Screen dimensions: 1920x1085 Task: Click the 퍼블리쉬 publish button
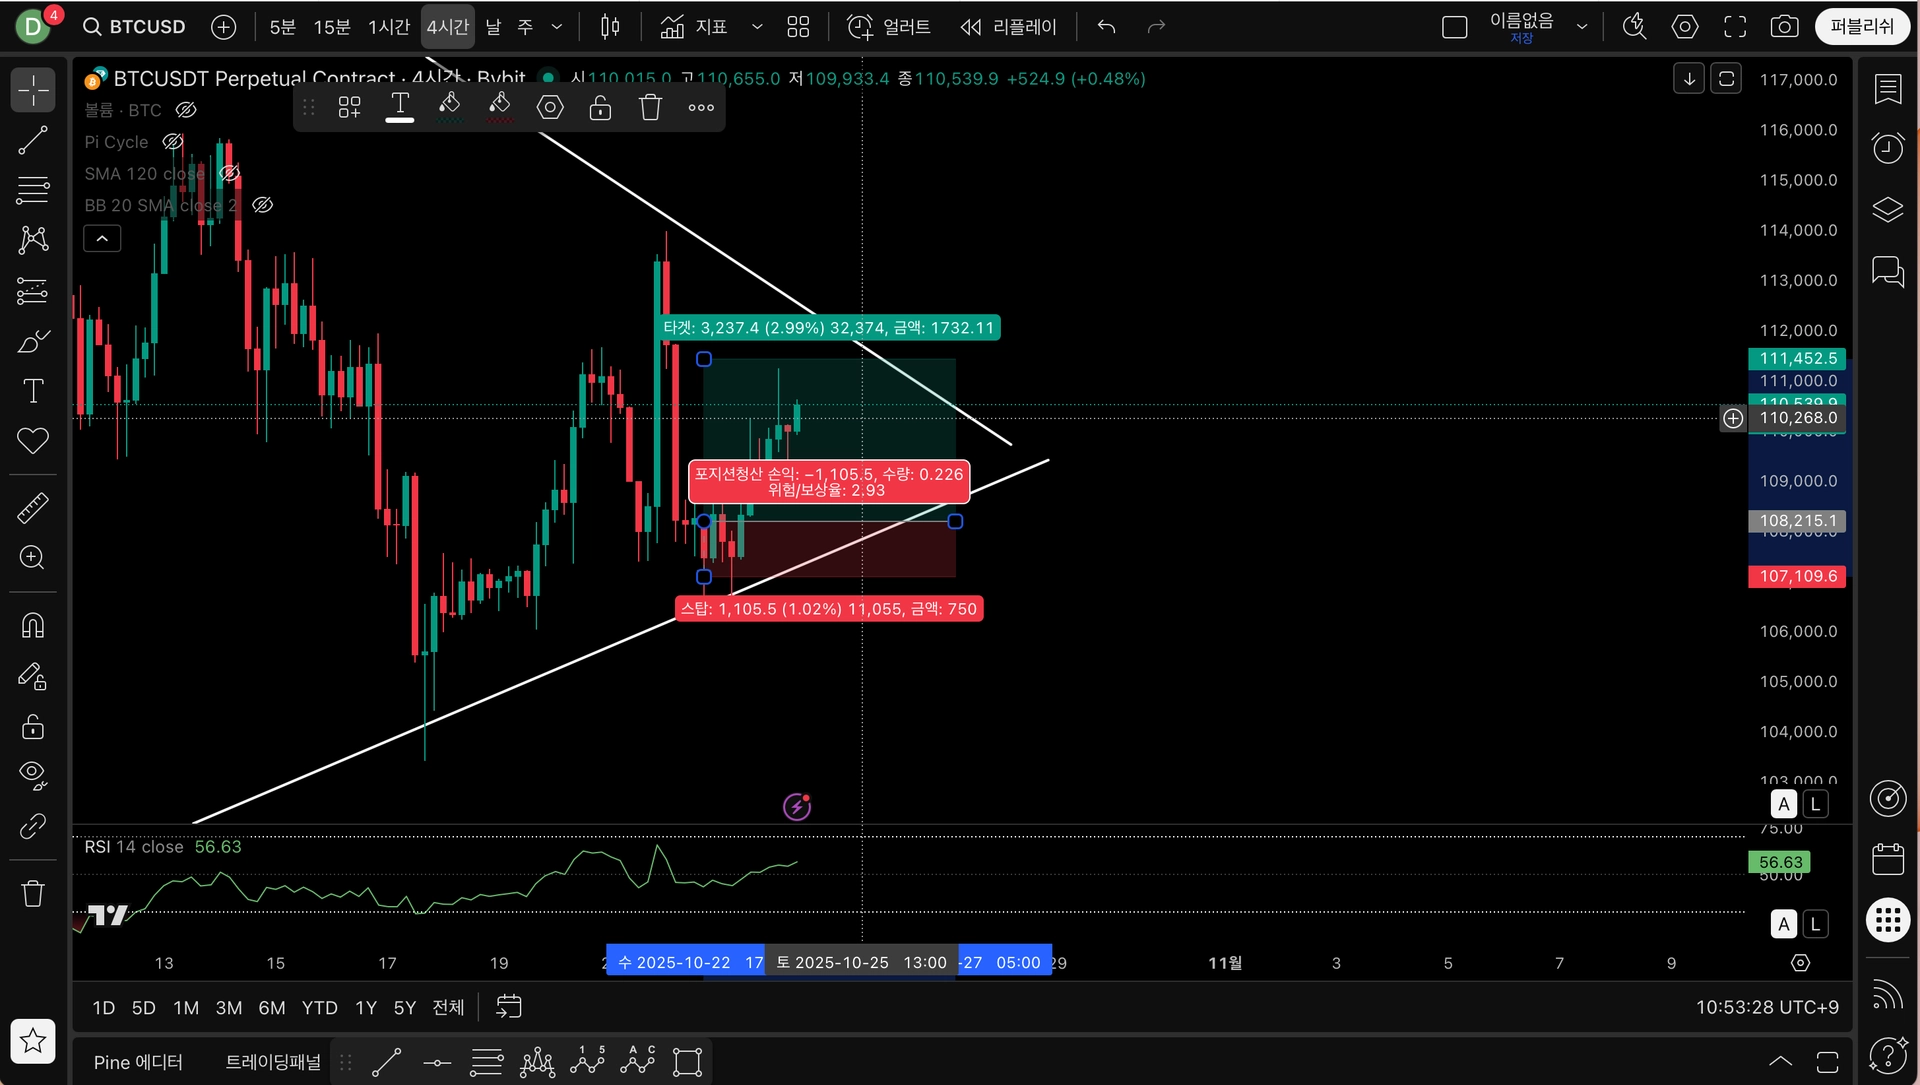coord(1861,27)
